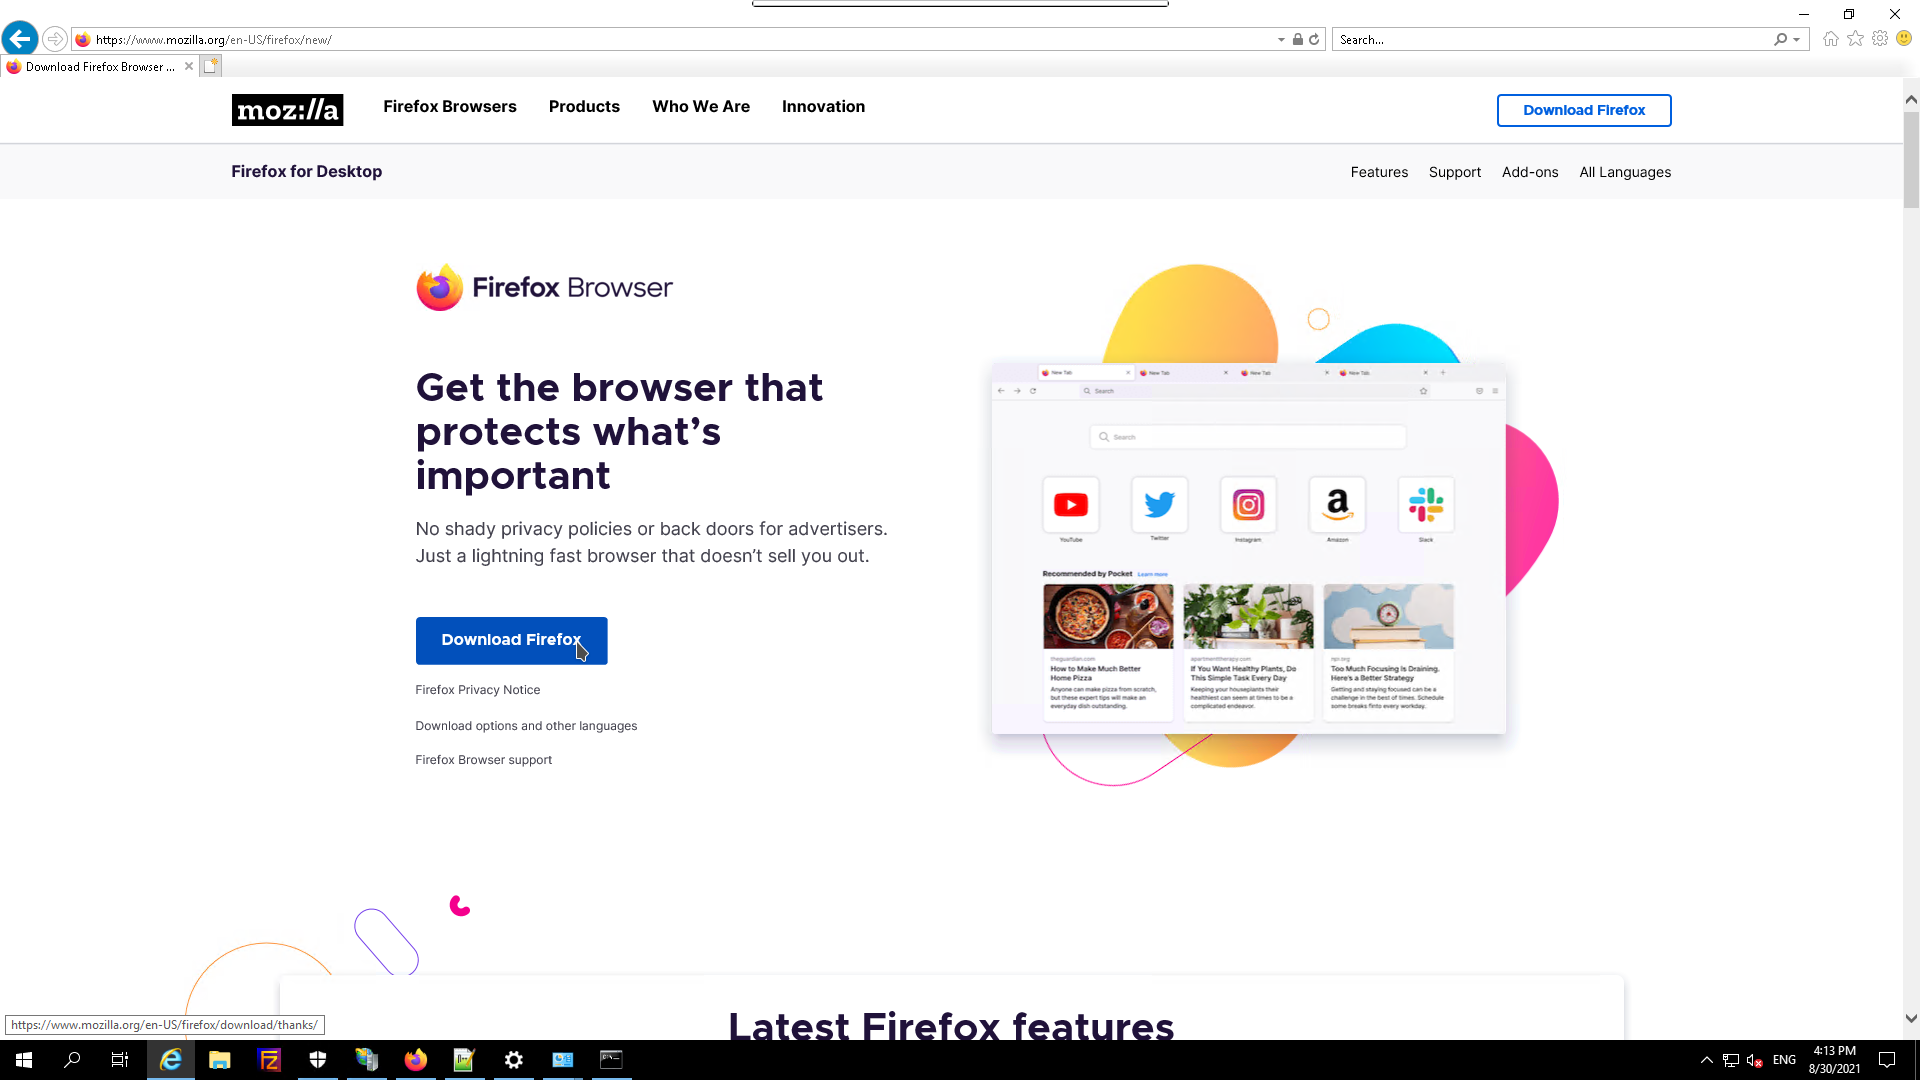
Task: Click the IE back arrow button
Action: tap(20, 39)
